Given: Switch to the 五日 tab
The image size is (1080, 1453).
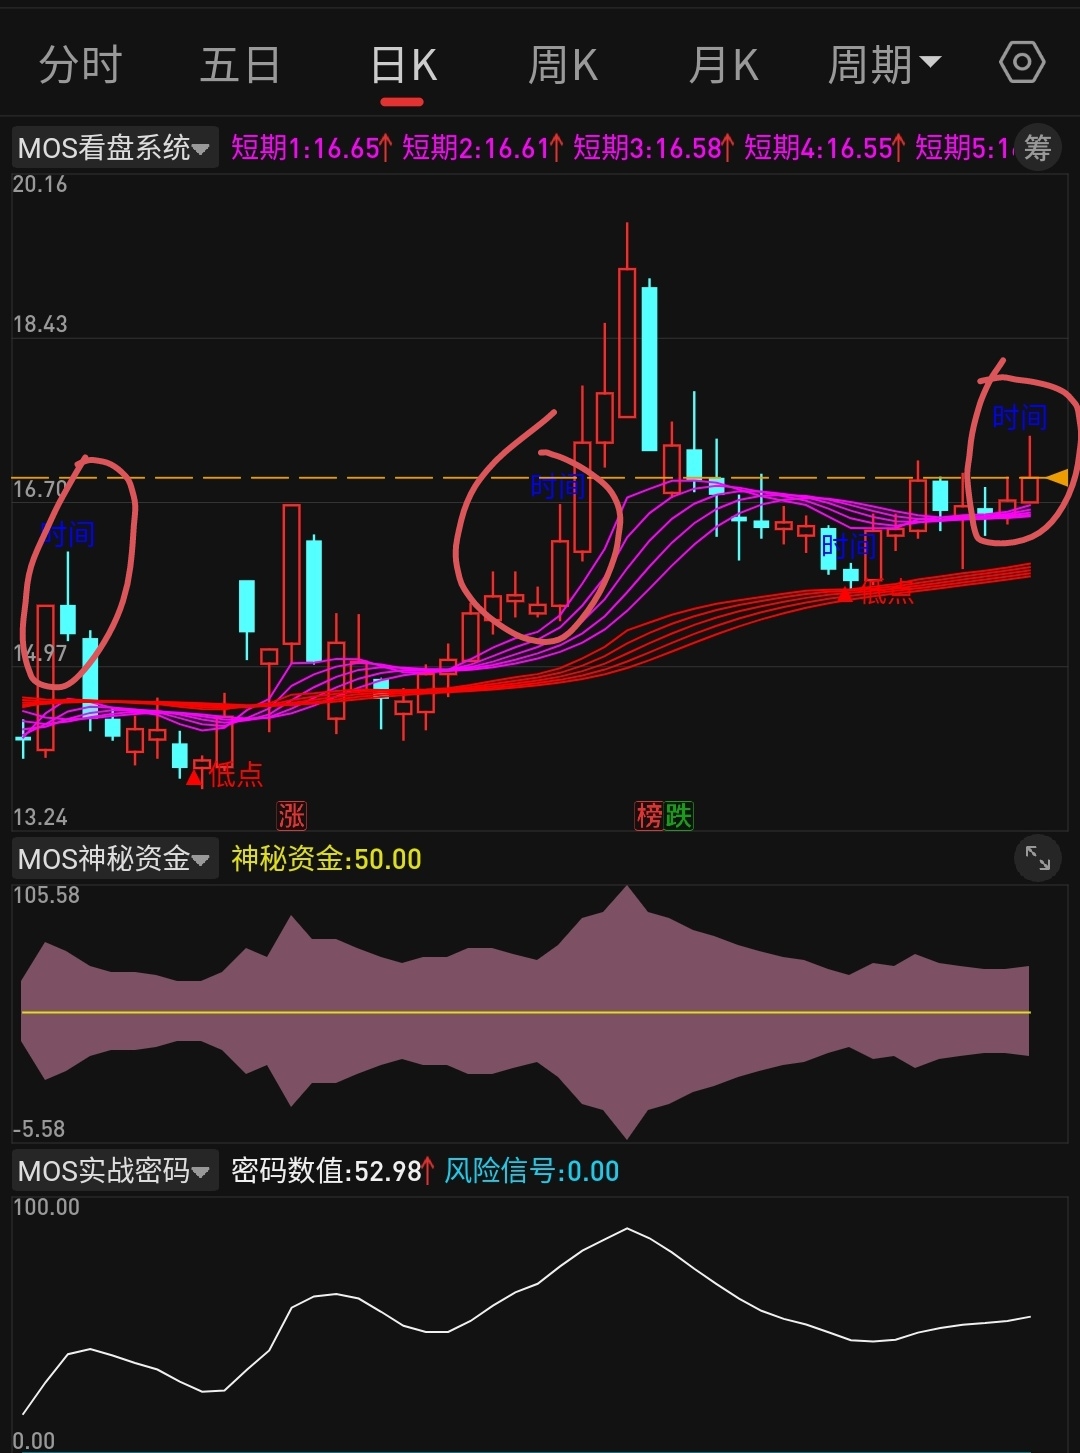Looking at the screenshot, I should (240, 66).
